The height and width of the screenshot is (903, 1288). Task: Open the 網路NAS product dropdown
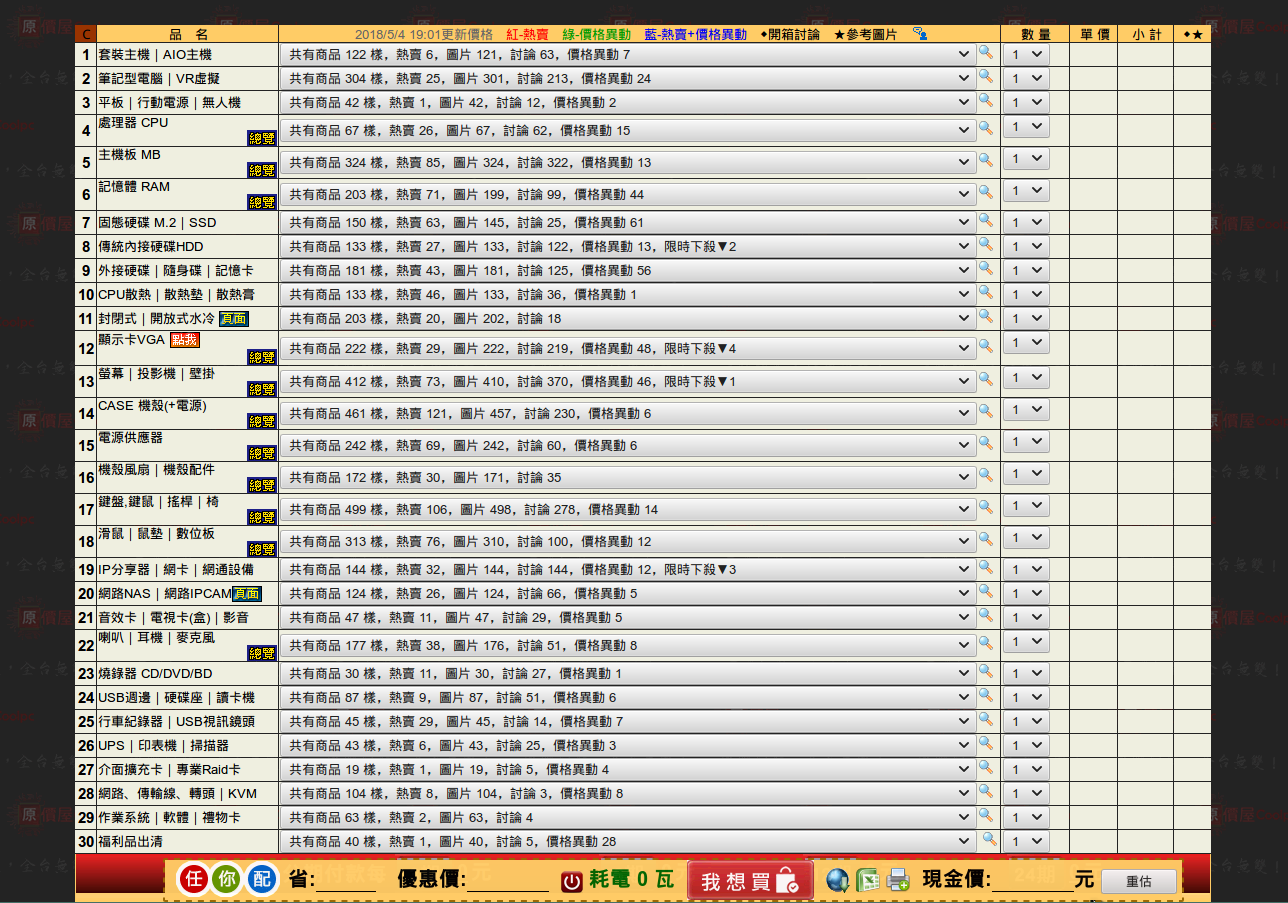[x=628, y=594]
